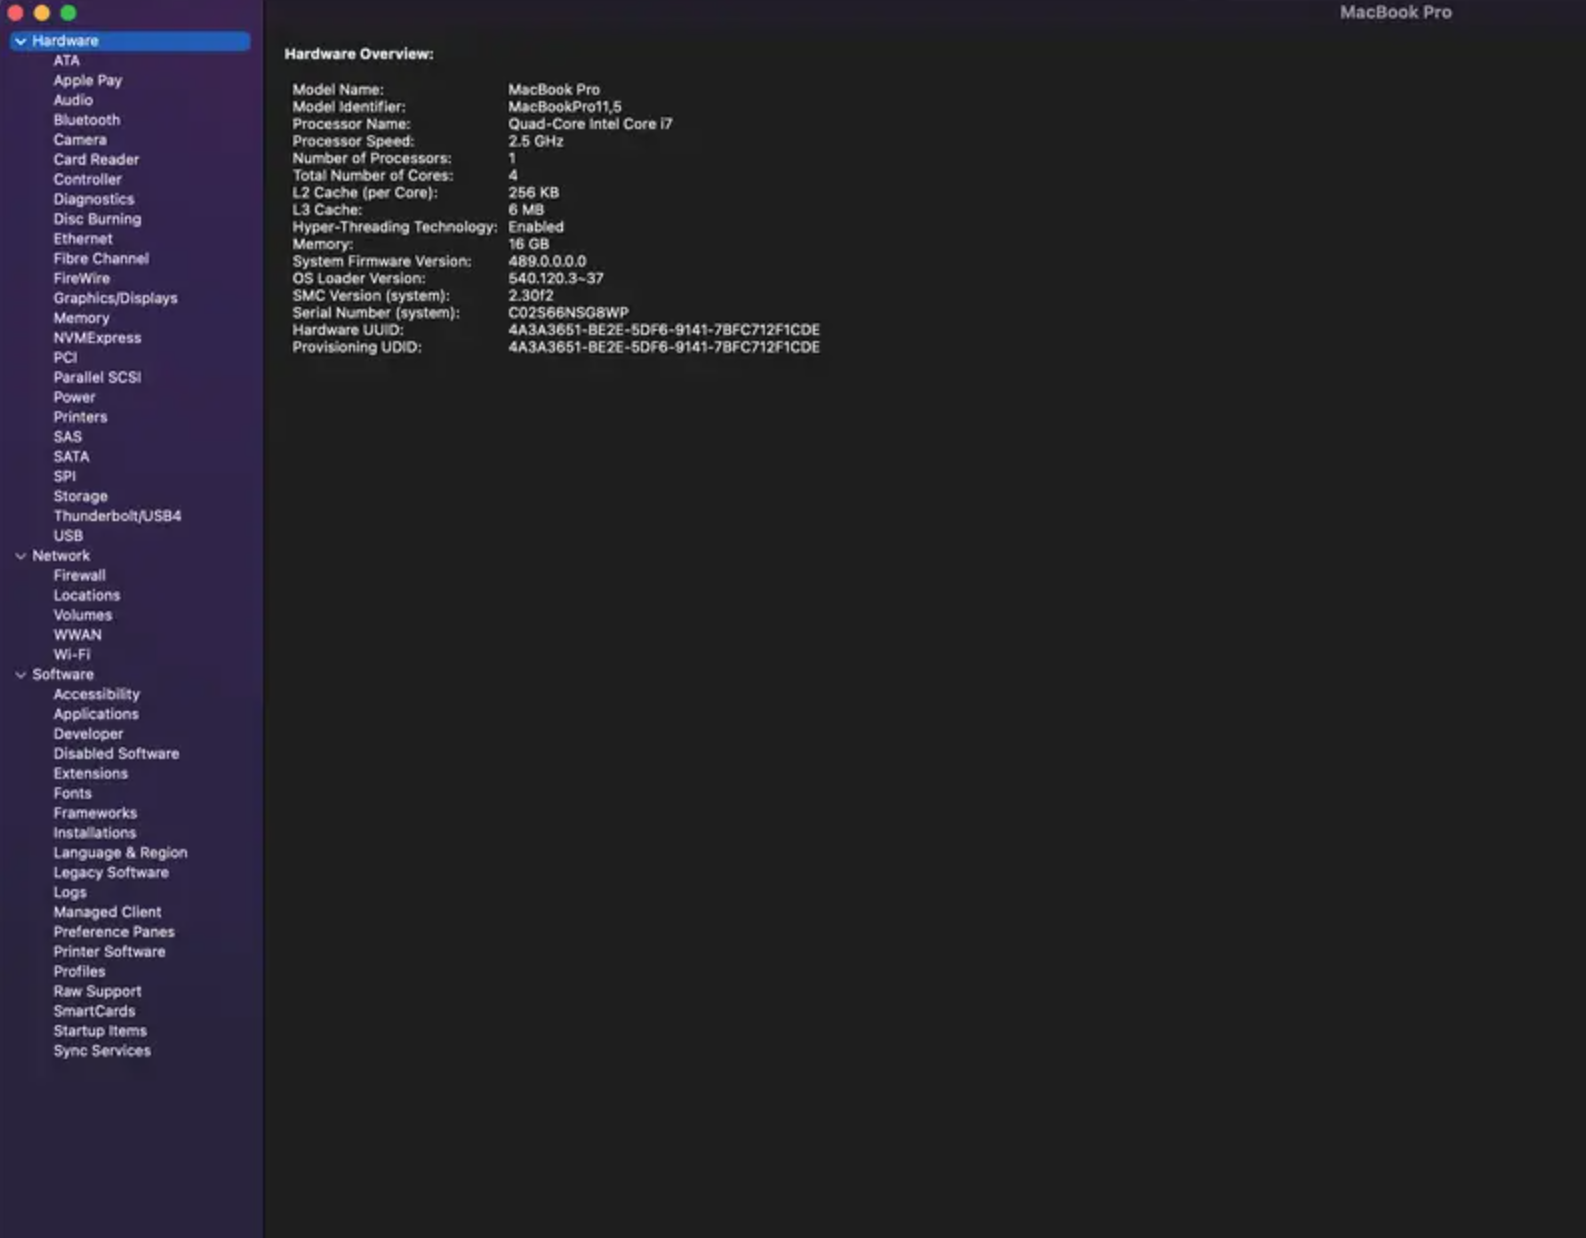Image resolution: width=1586 pixels, height=1238 pixels.
Task: Click the USB sidebar entry
Action: point(68,536)
